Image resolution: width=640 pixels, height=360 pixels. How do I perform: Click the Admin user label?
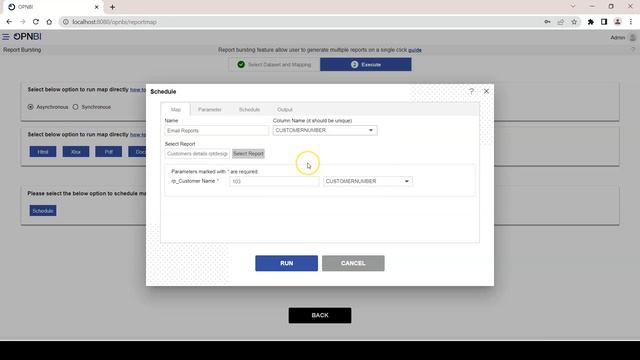click(x=618, y=38)
